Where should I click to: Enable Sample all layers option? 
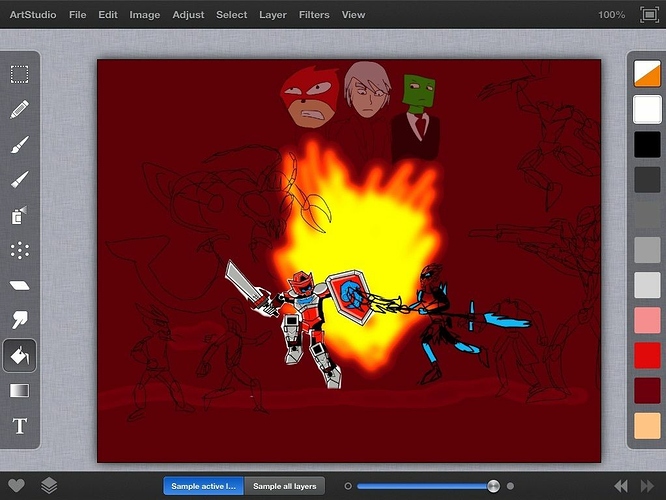pyautogui.click(x=285, y=486)
